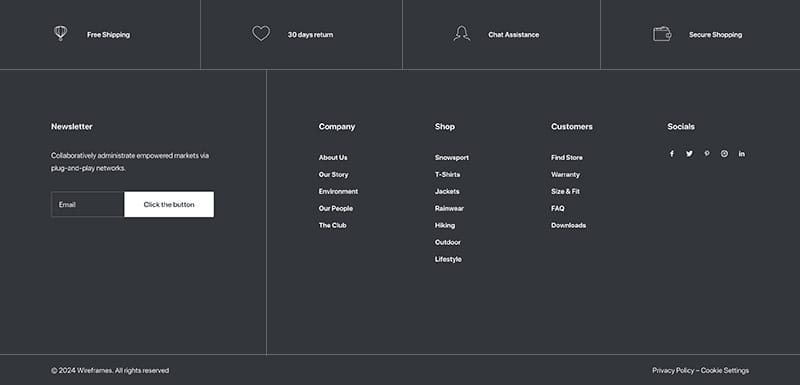Viewport: 800px width, 385px height.
Task: Click the '30 days return' label
Action: [310, 35]
